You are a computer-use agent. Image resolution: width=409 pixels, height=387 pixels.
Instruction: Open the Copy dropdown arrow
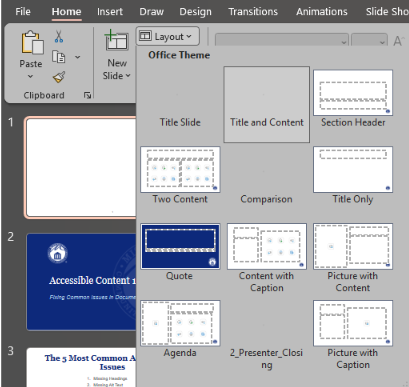click(77, 57)
